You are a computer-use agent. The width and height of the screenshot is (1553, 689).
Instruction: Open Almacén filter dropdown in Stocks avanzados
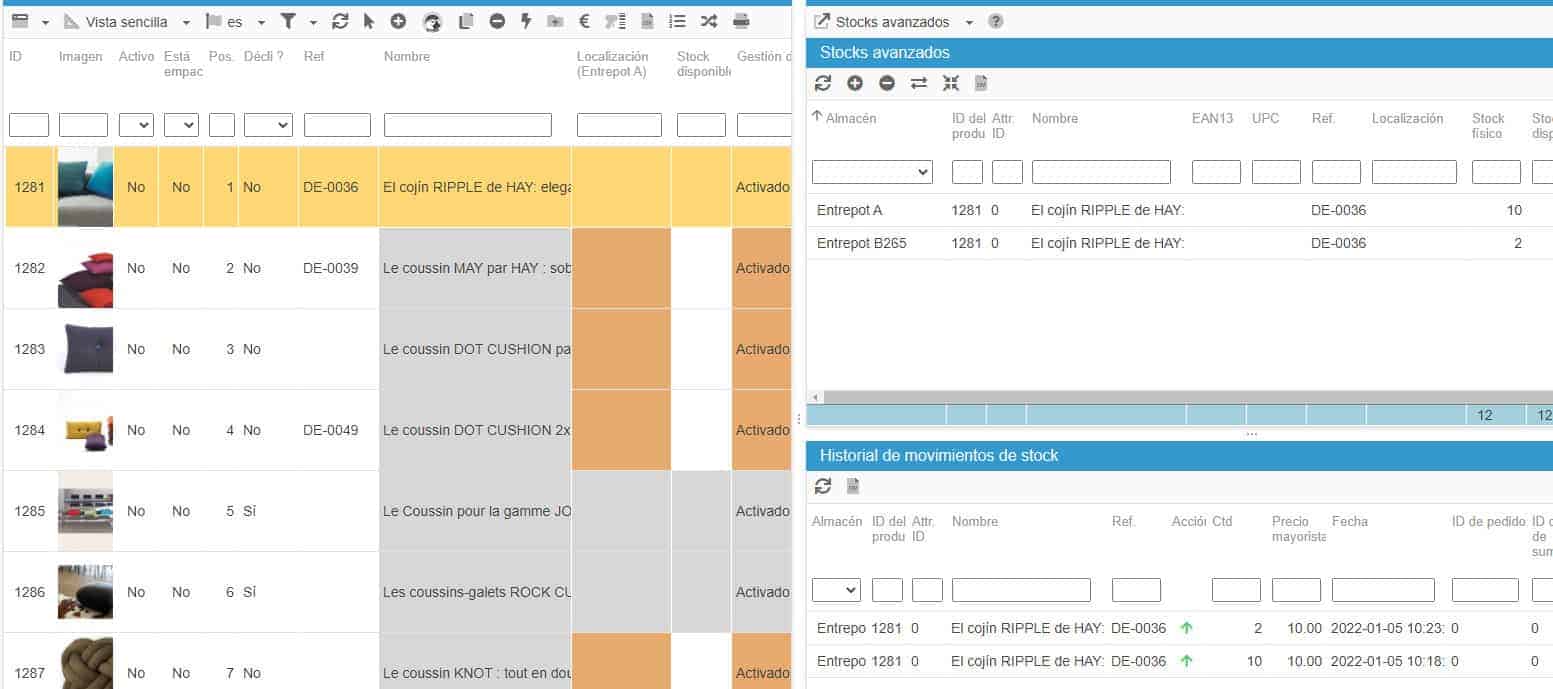click(x=872, y=172)
